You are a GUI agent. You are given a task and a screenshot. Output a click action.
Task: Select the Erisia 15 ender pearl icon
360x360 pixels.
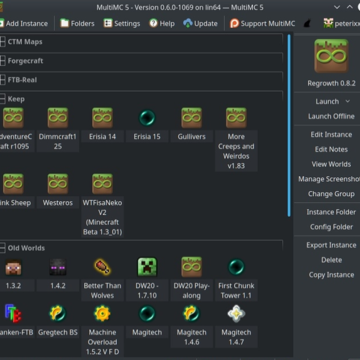pyautogui.click(x=147, y=118)
